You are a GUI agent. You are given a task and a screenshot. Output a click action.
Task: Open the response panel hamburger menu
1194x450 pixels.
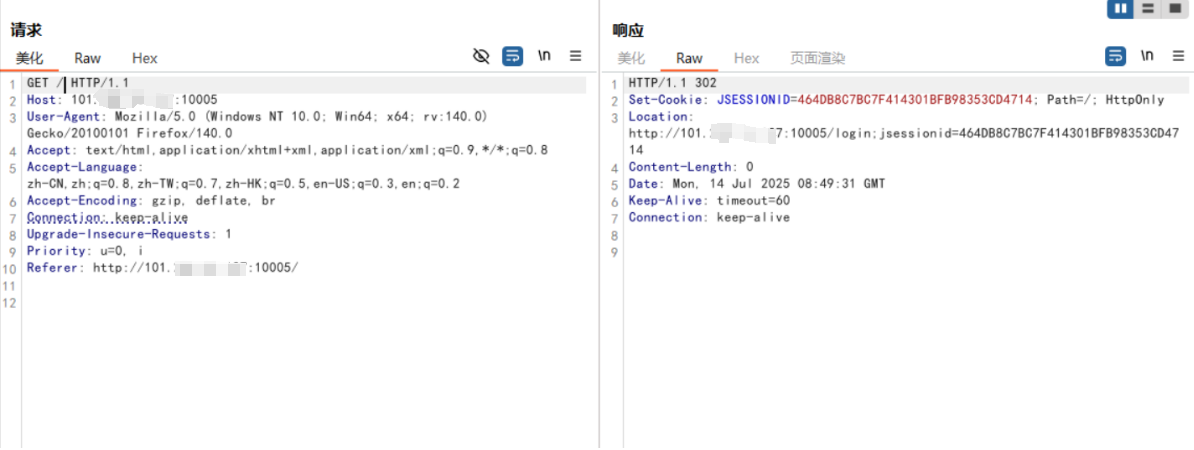point(1178,57)
